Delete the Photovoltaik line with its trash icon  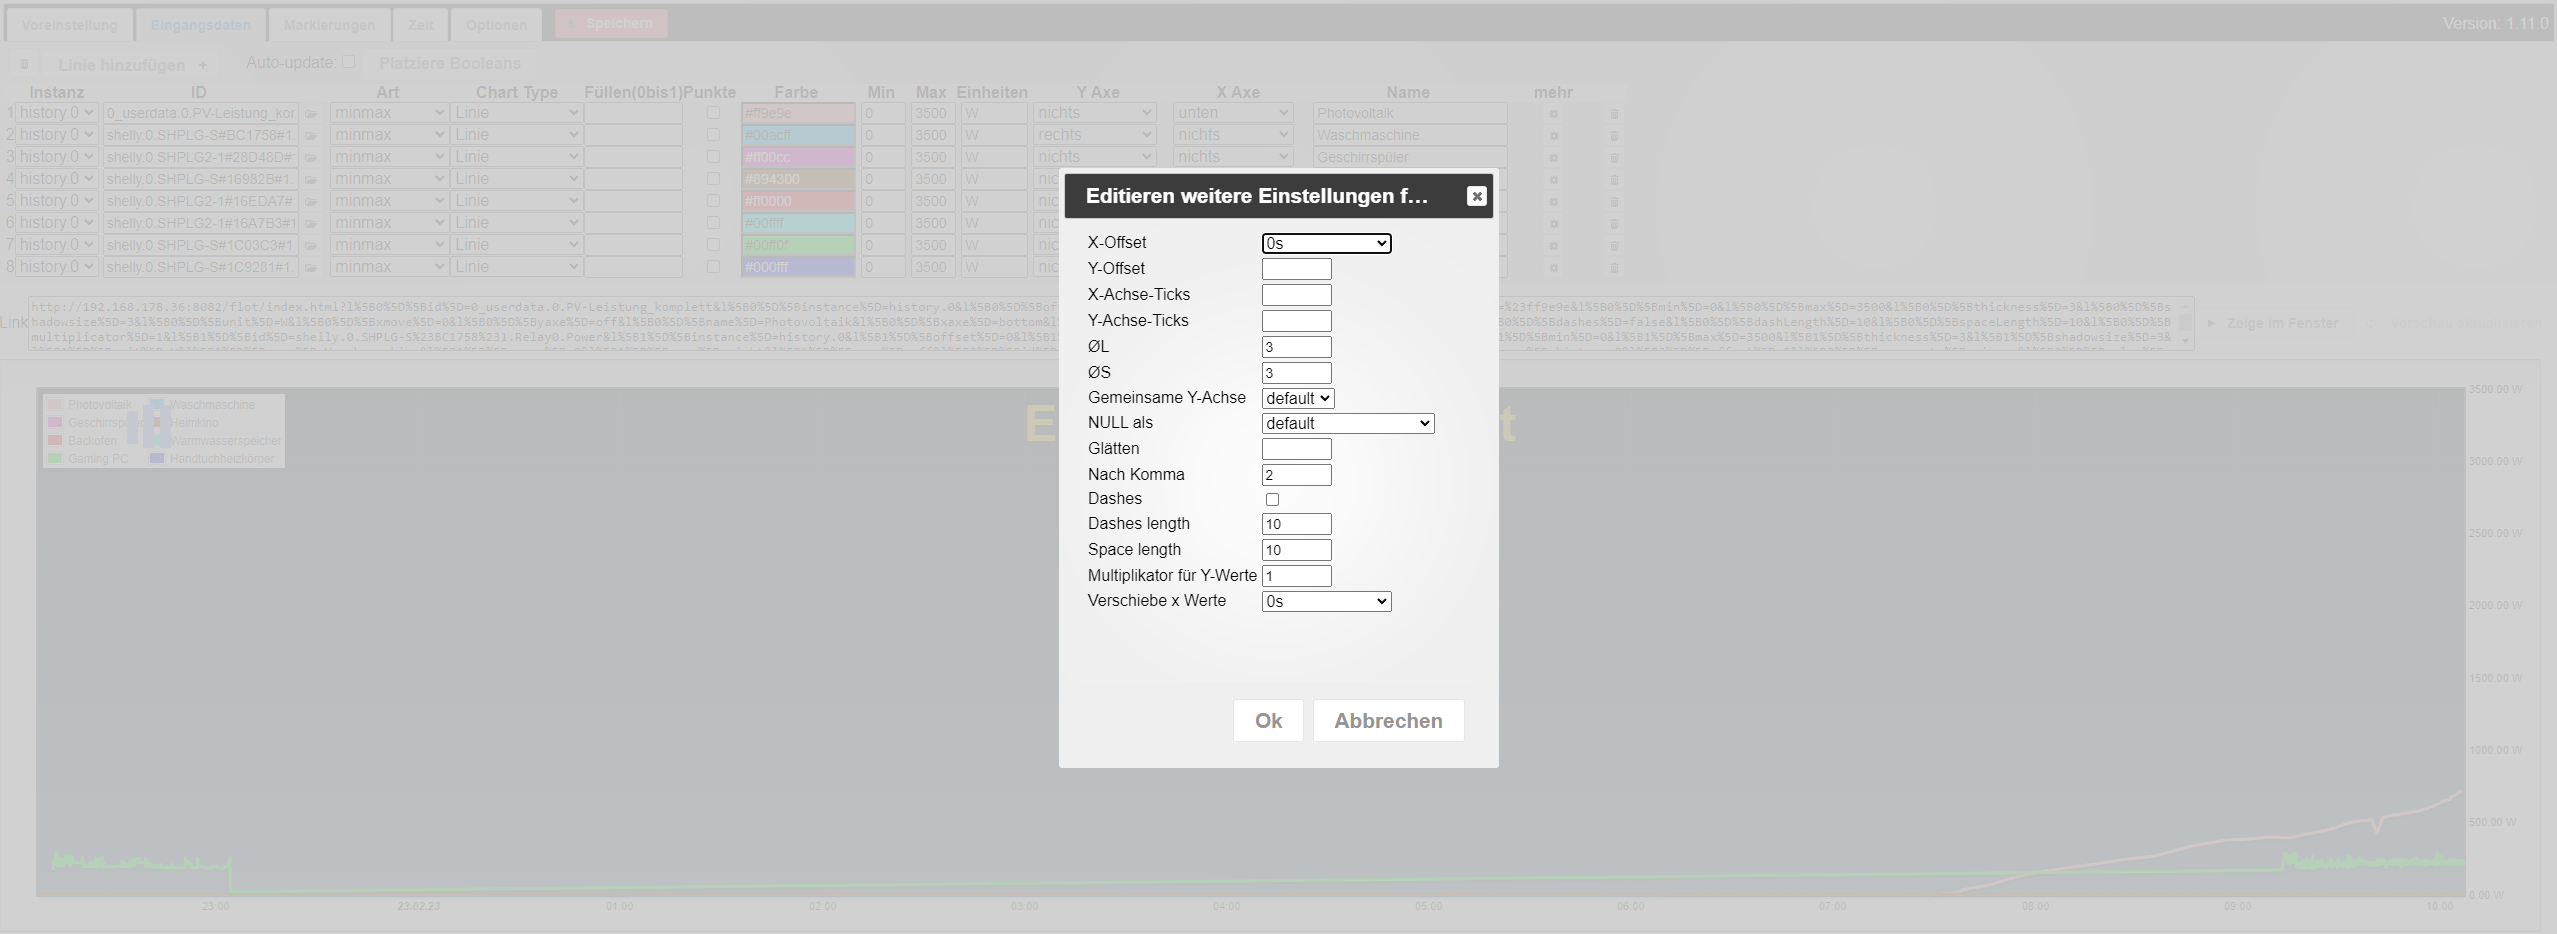click(1613, 114)
